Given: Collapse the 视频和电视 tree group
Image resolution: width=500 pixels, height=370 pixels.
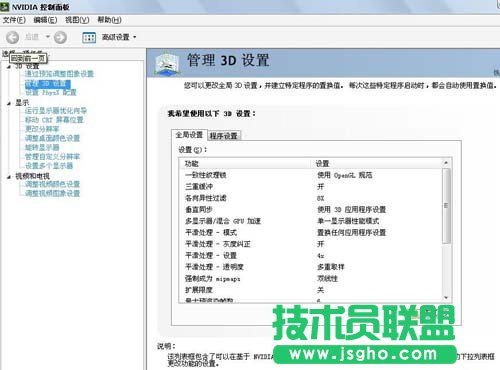Looking at the screenshot, I should 9,177.
